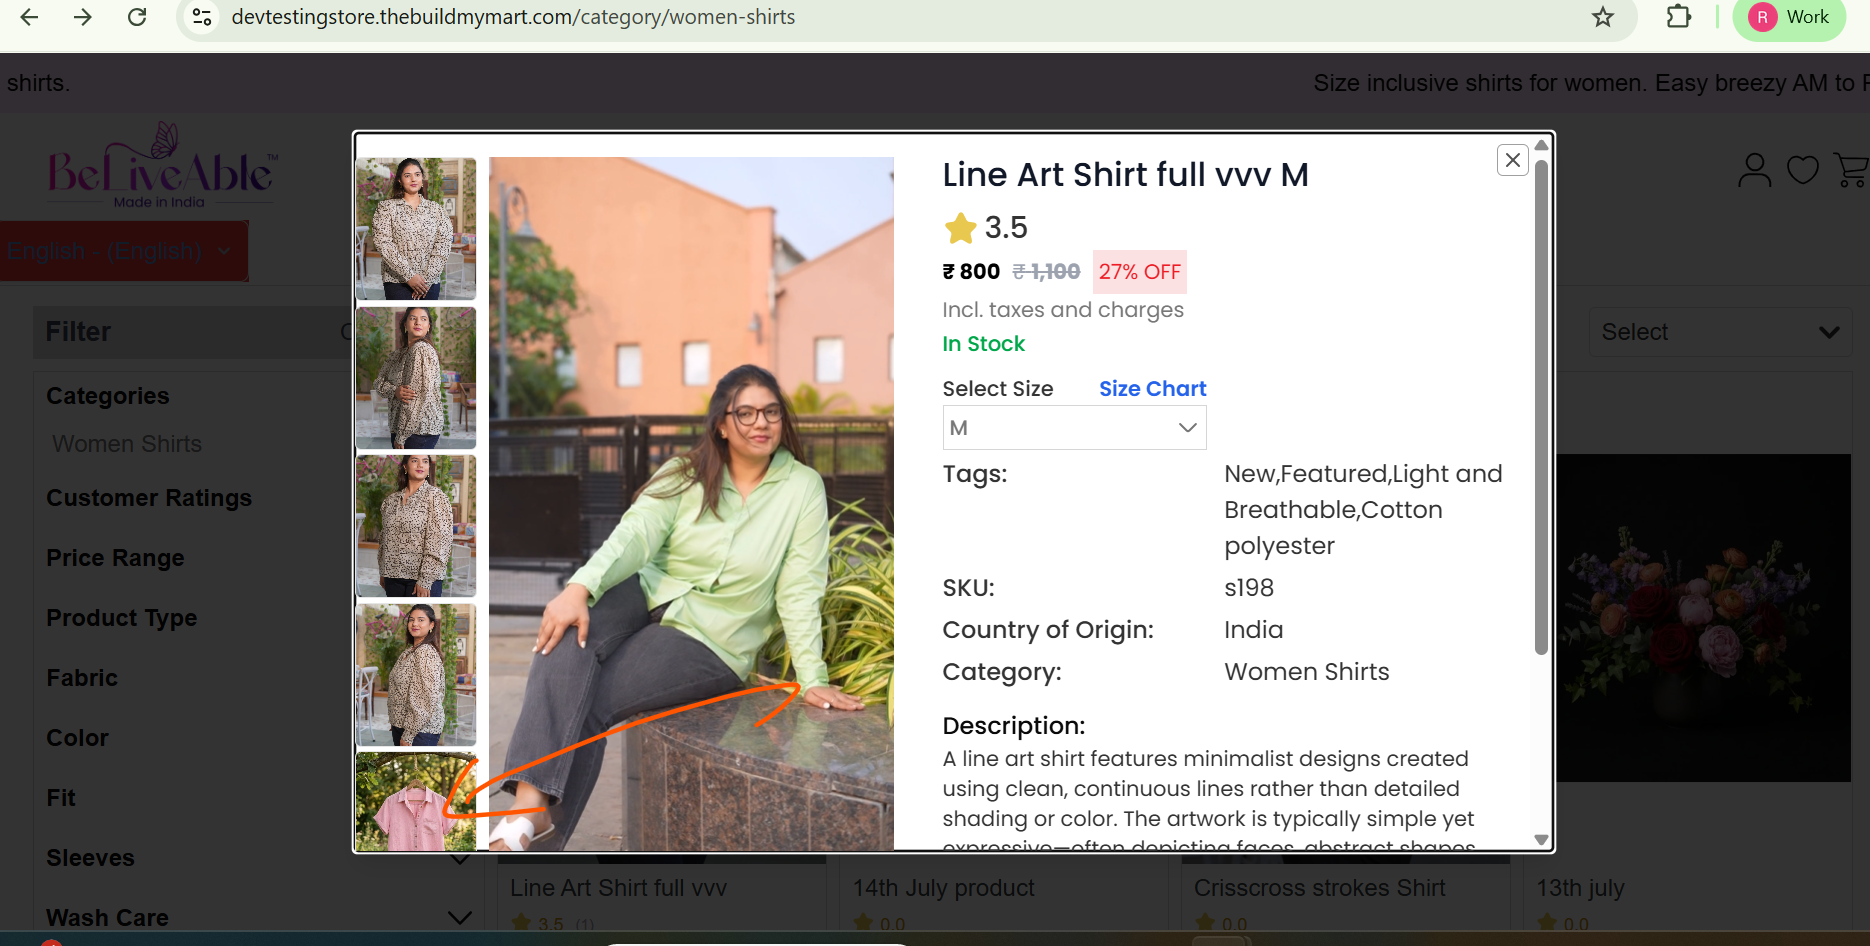This screenshot has height=946, width=1870.
Task: Open the size M dropdown
Action: [x=1074, y=428]
